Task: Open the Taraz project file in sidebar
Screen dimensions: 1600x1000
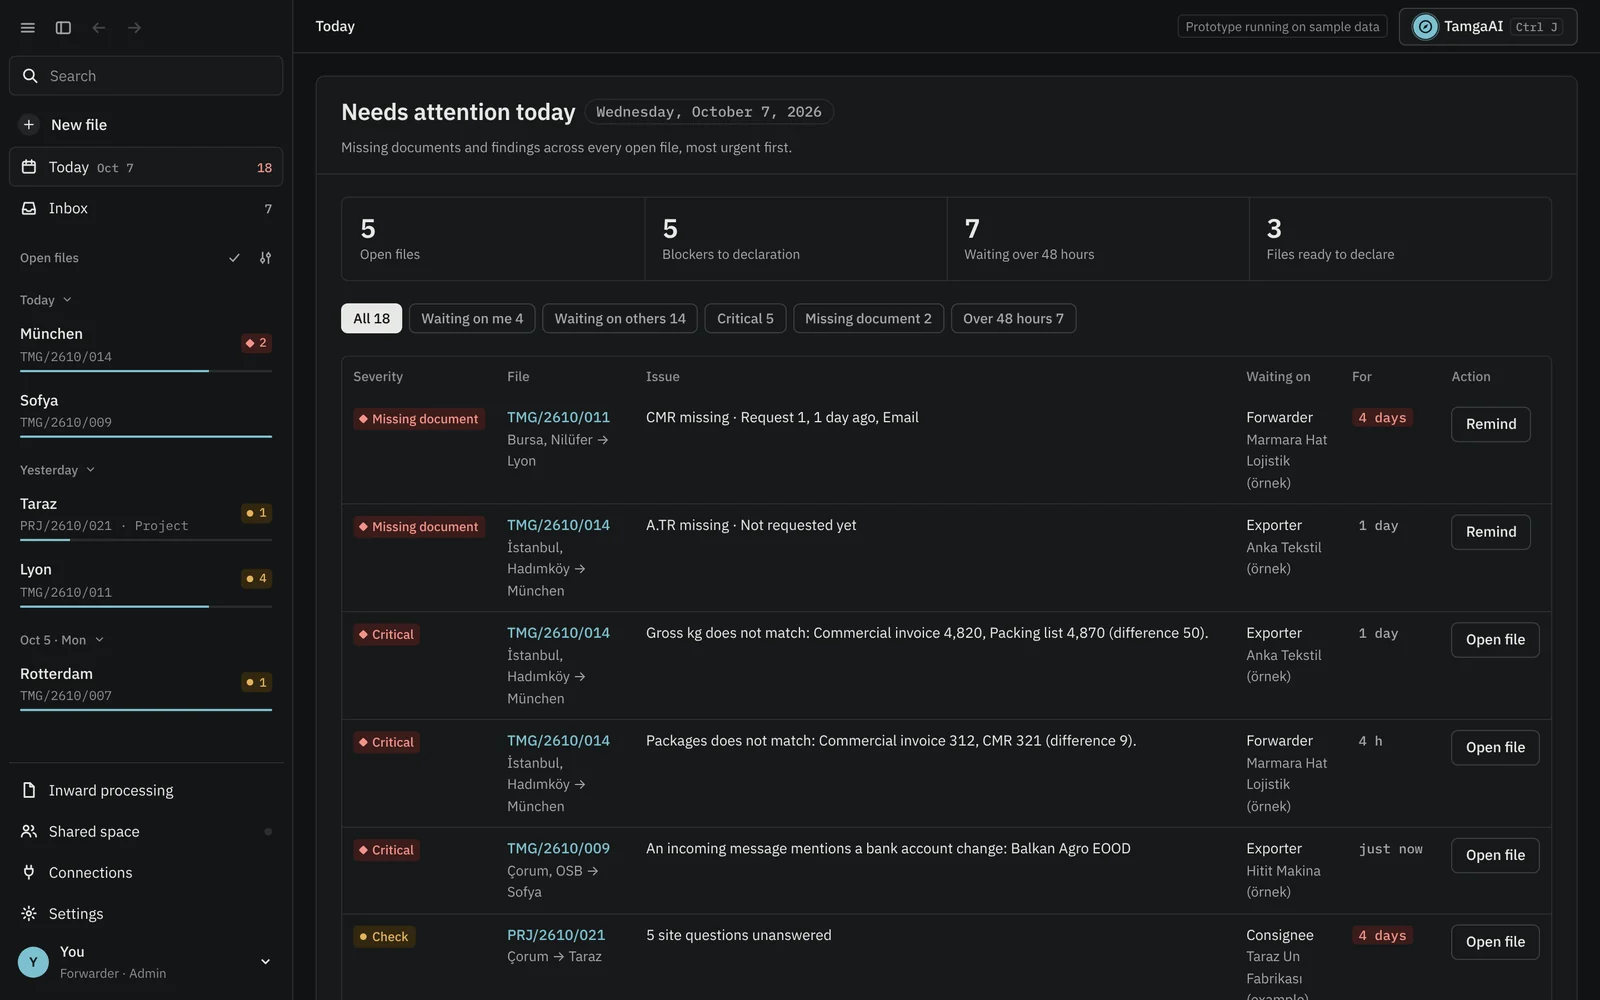Action: (146, 515)
